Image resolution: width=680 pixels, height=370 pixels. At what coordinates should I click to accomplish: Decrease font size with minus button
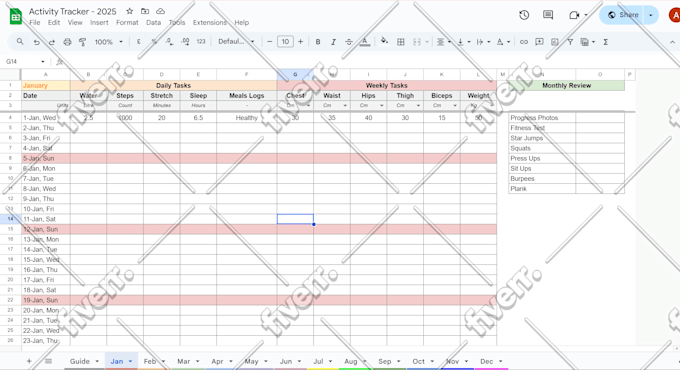(269, 42)
